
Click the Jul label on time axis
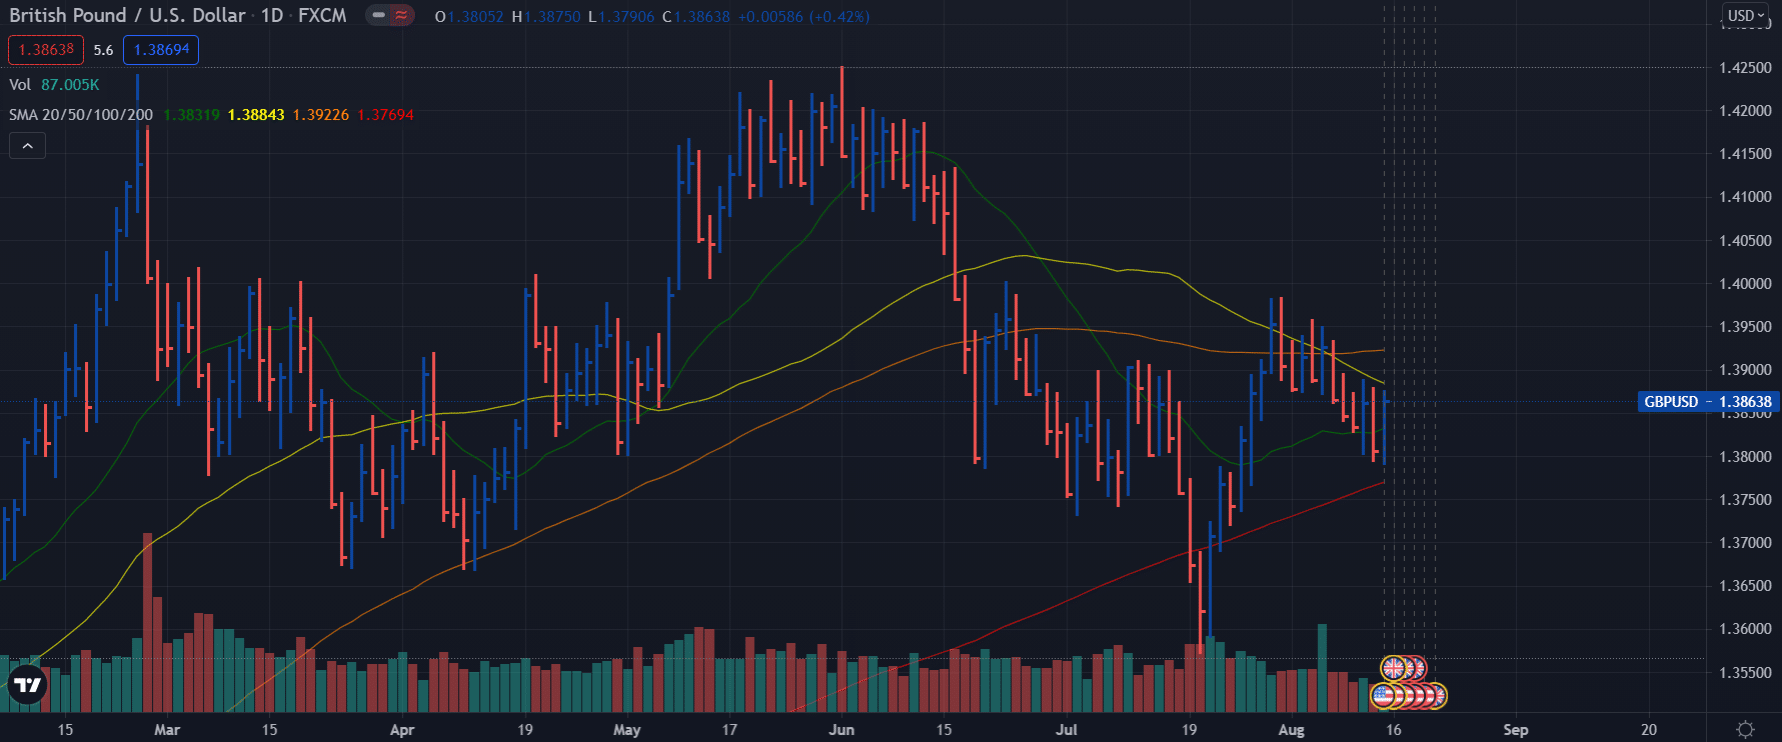pos(1067,730)
